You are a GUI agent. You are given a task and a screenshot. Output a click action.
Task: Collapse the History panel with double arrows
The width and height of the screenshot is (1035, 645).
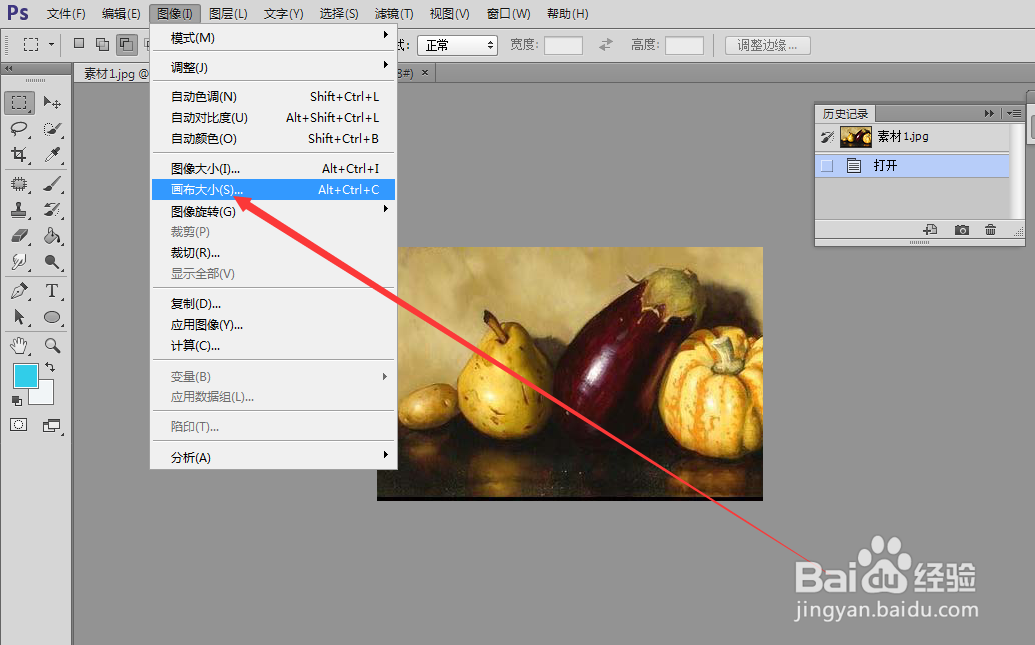tap(989, 114)
